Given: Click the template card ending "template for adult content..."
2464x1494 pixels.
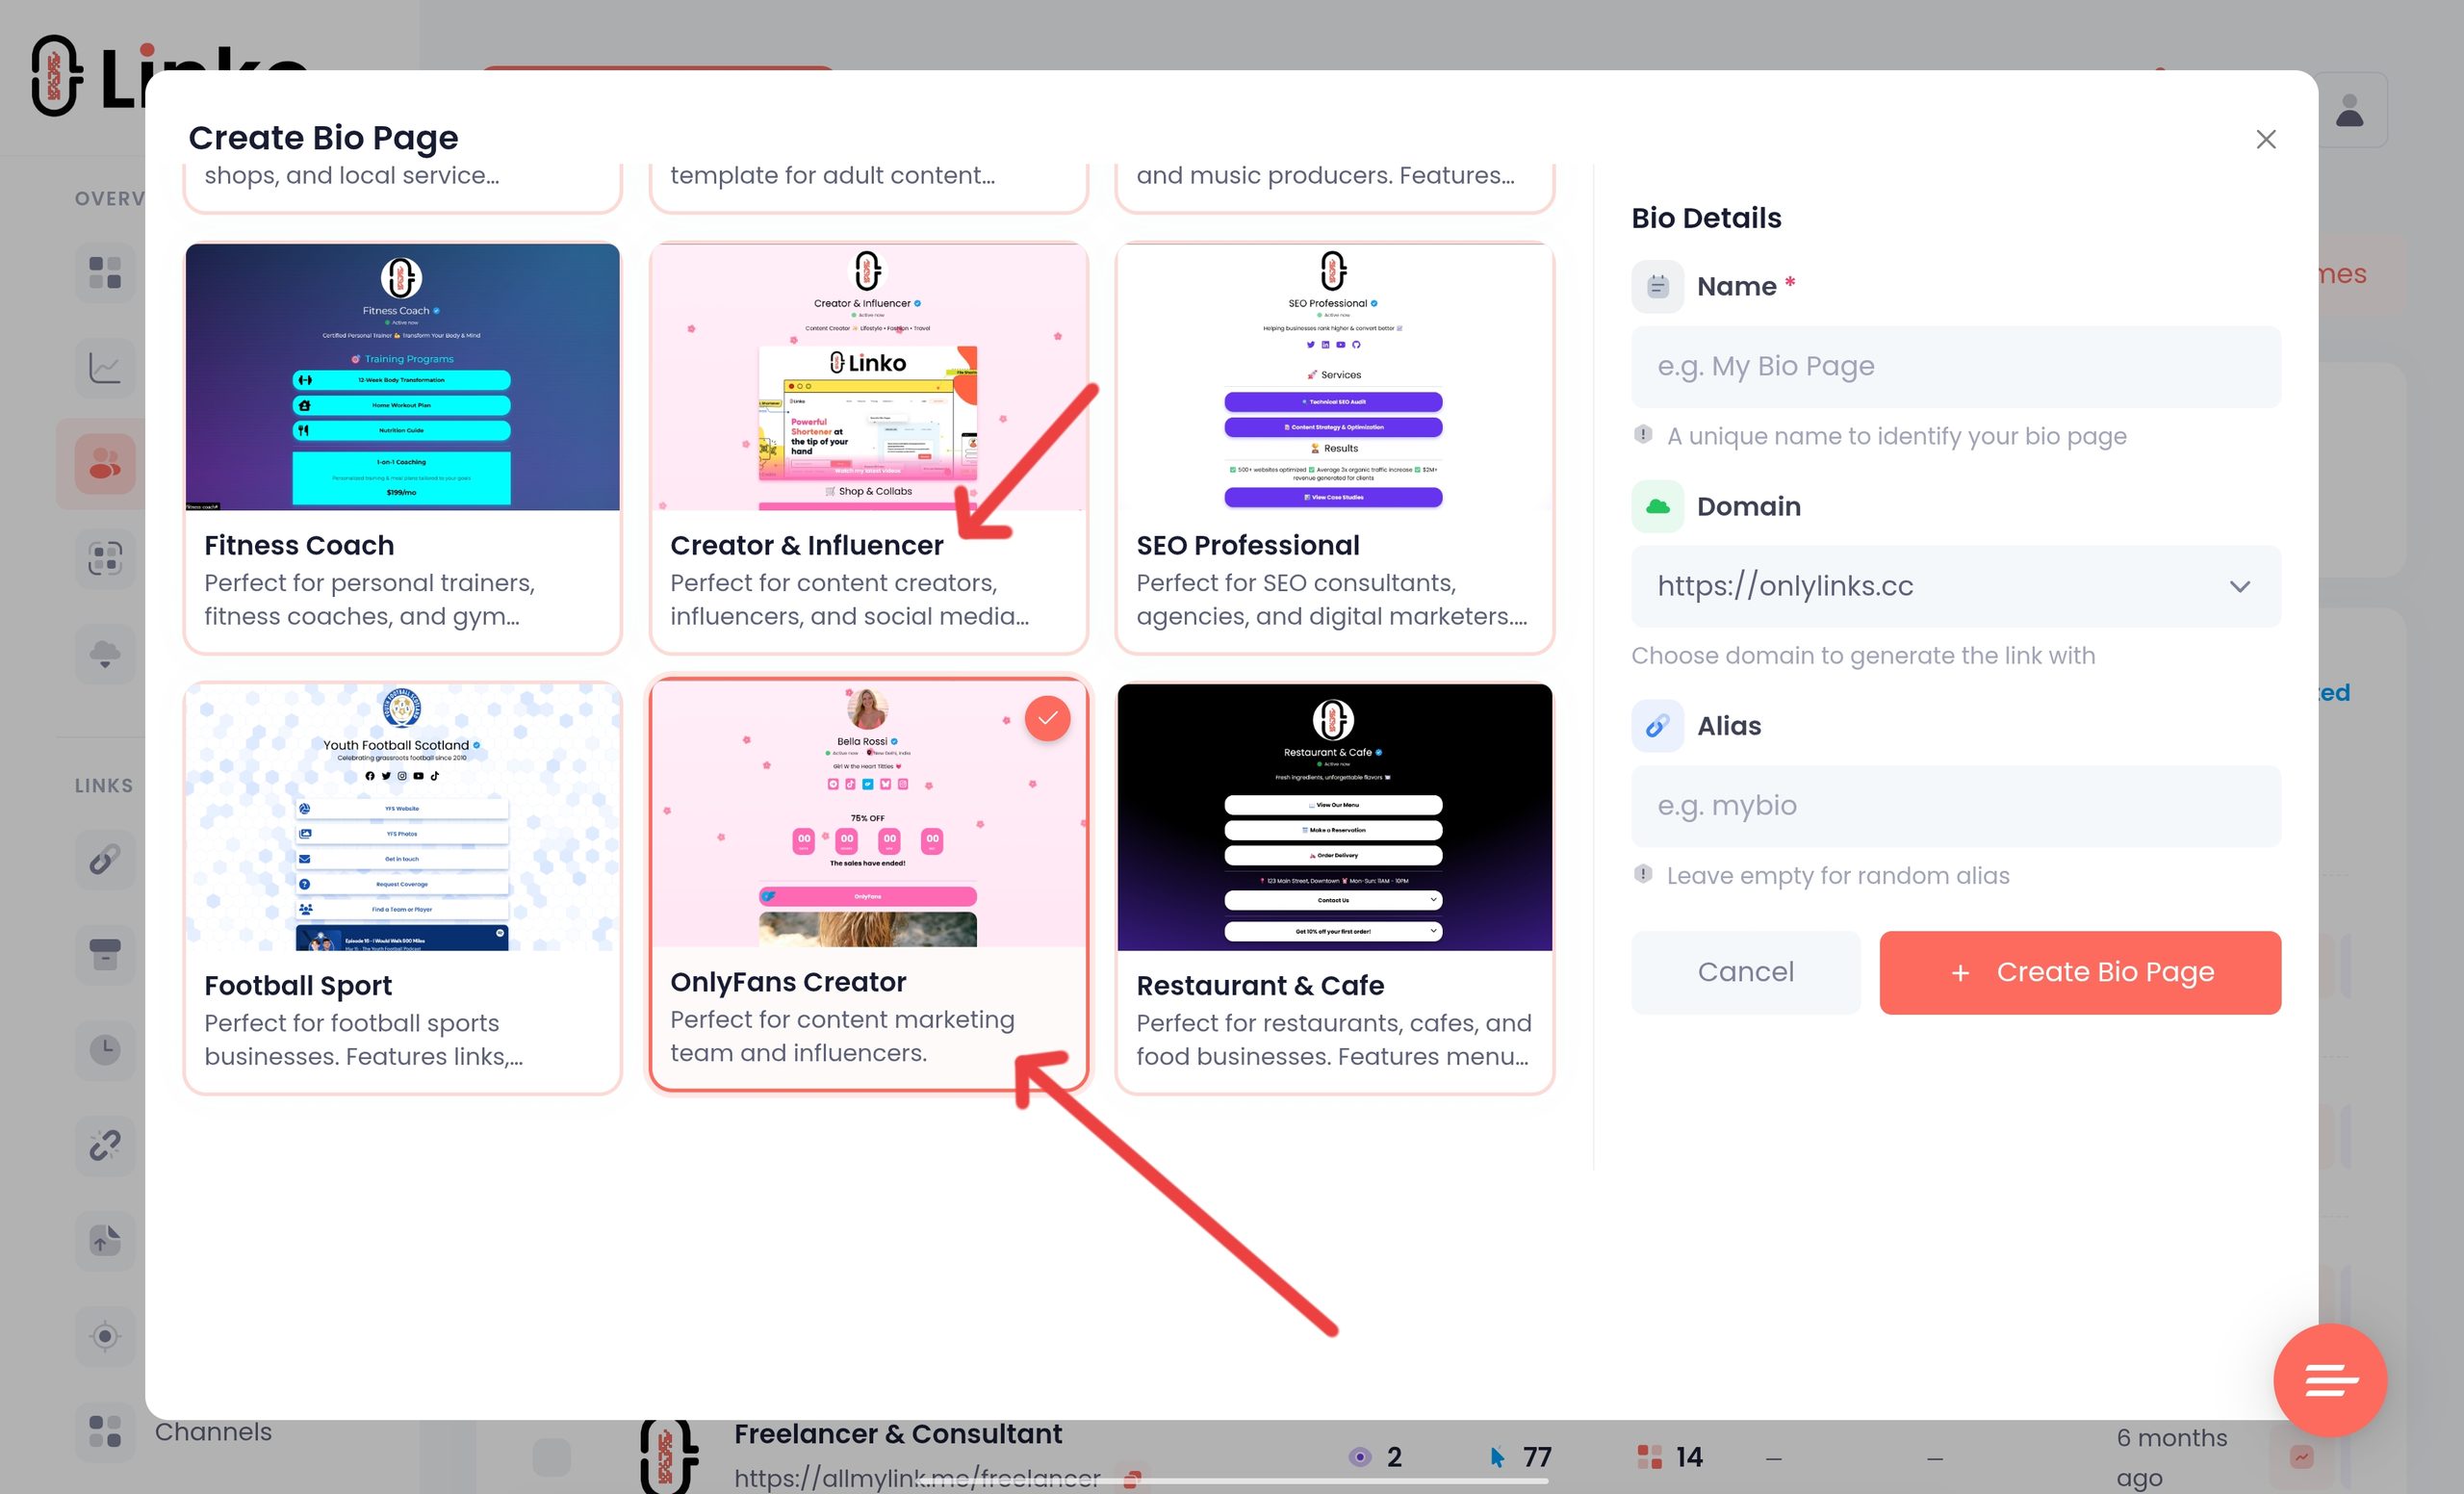Looking at the screenshot, I should (868, 187).
